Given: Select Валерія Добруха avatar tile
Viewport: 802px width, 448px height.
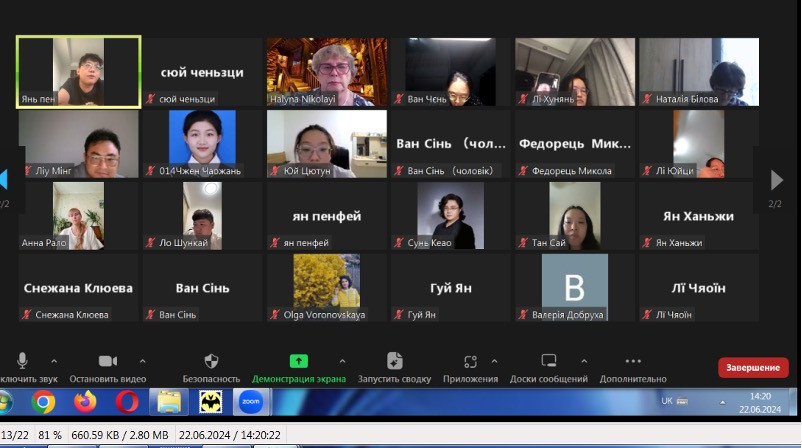Looking at the screenshot, I should (x=575, y=287).
